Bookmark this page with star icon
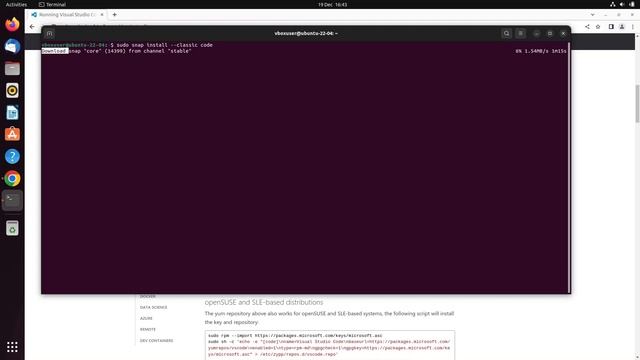Viewport: 640px width, 360px height. 598,27
